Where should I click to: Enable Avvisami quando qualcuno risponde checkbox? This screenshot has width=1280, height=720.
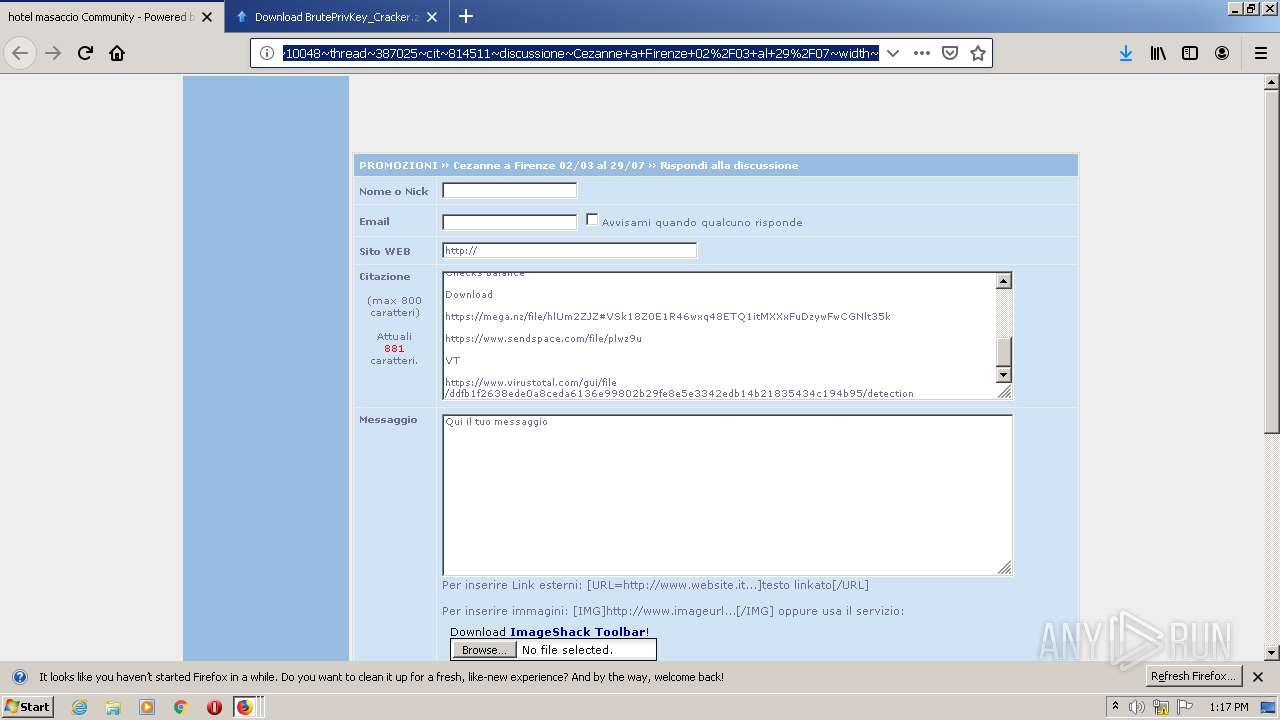[x=592, y=220]
